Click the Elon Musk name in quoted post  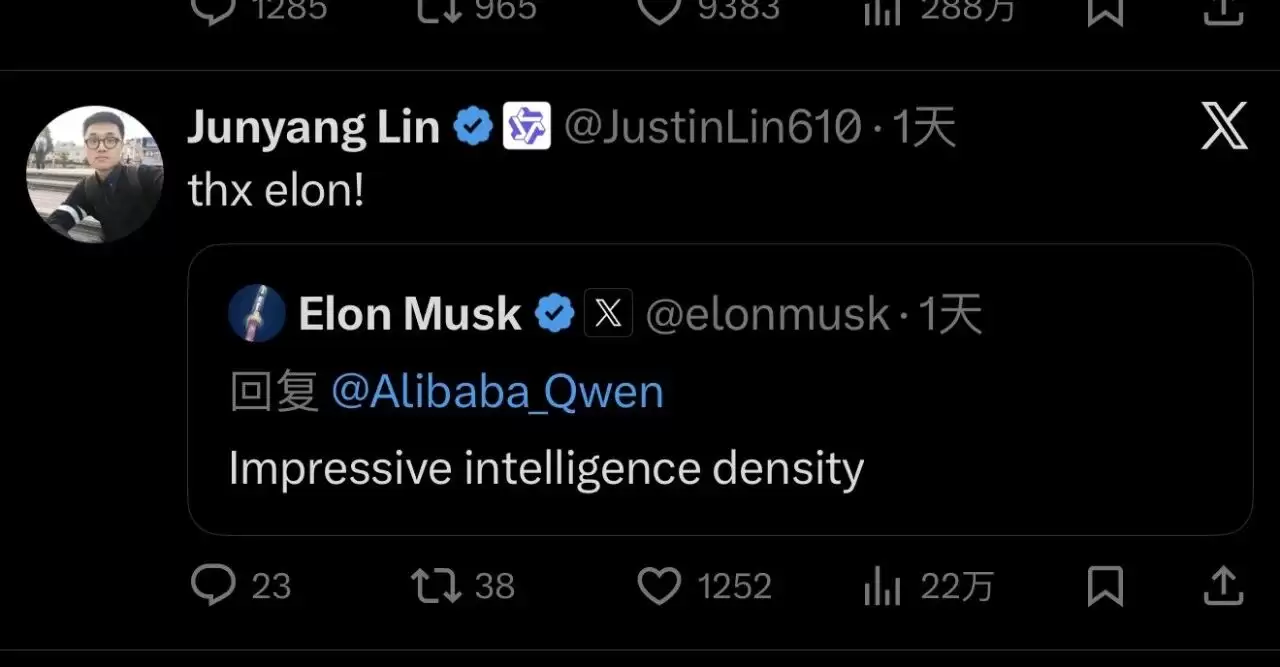409,314
